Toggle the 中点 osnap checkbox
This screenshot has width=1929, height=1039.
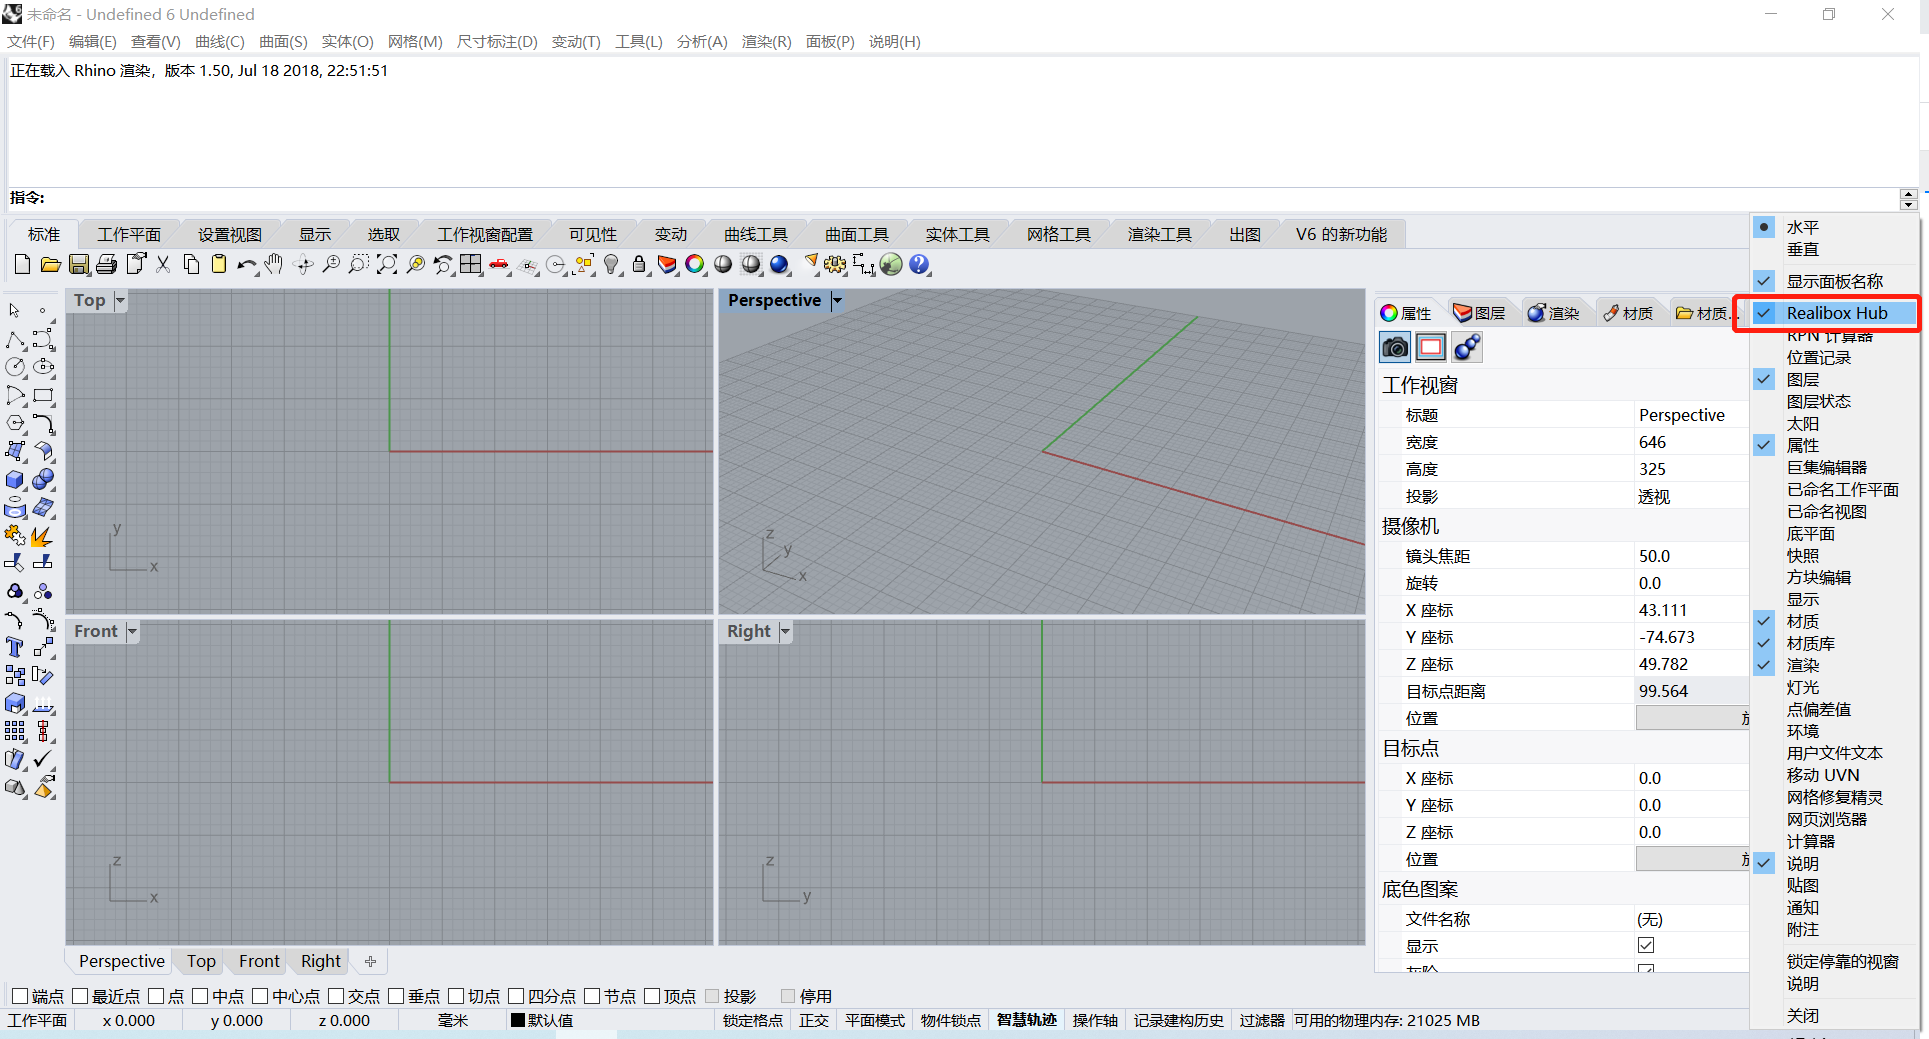[200, 996]
